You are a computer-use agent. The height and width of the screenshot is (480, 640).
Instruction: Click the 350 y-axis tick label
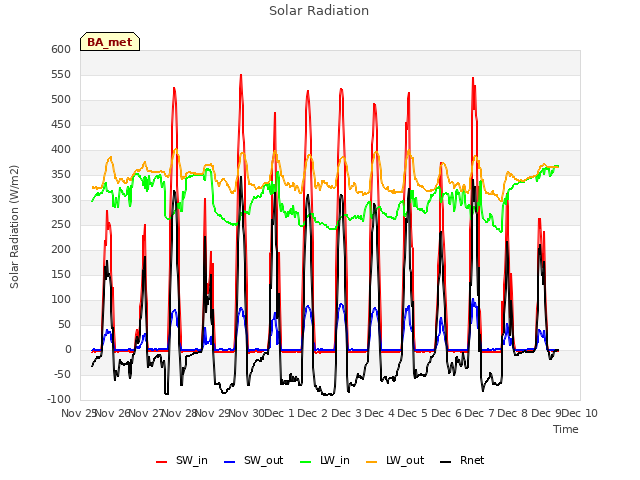pos(61,175)
